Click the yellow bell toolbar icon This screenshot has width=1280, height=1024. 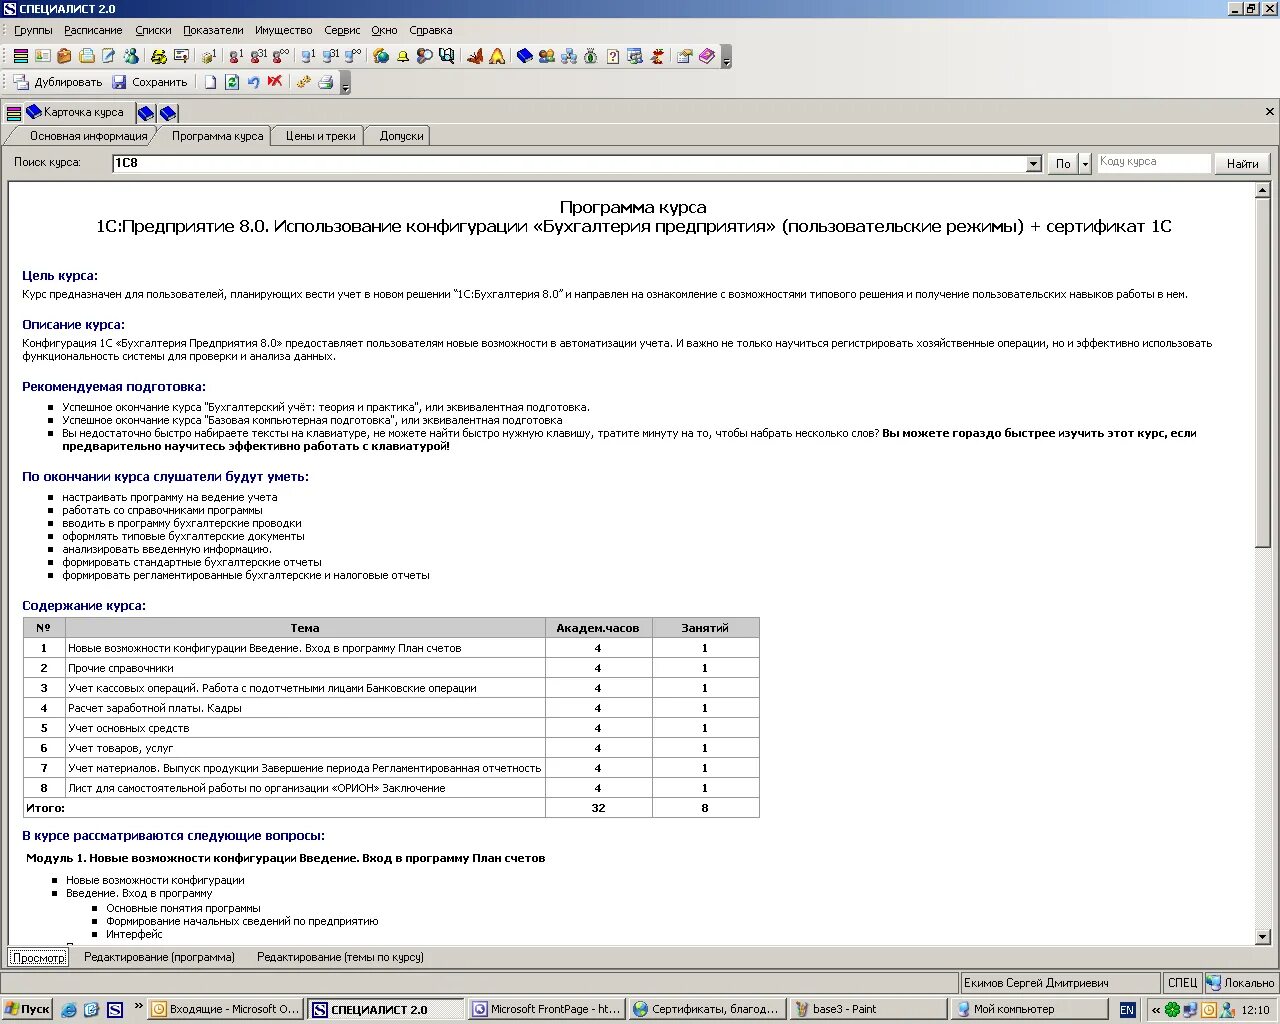403,56
